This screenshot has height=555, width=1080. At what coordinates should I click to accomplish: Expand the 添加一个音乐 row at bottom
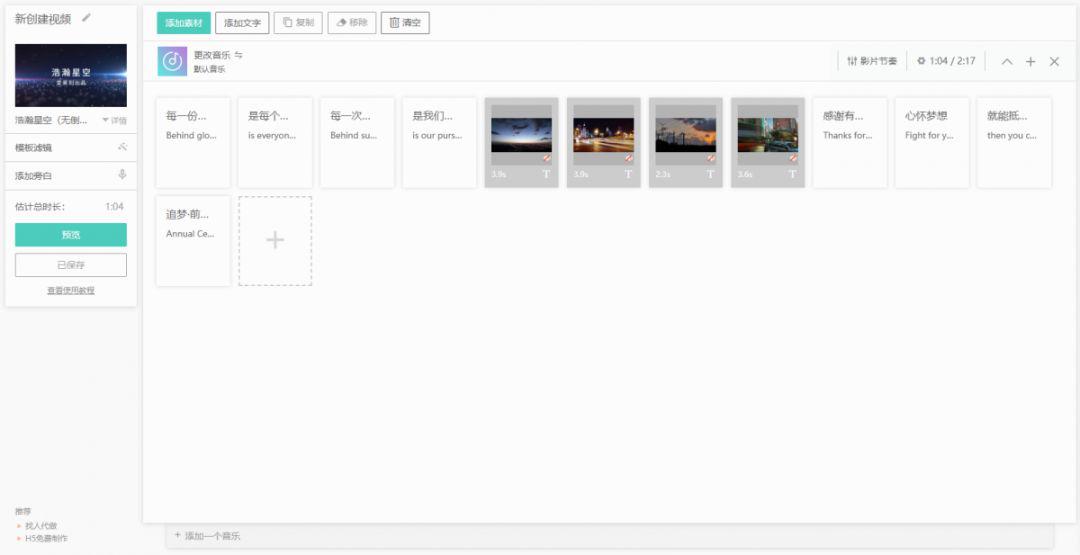(208, 536)
